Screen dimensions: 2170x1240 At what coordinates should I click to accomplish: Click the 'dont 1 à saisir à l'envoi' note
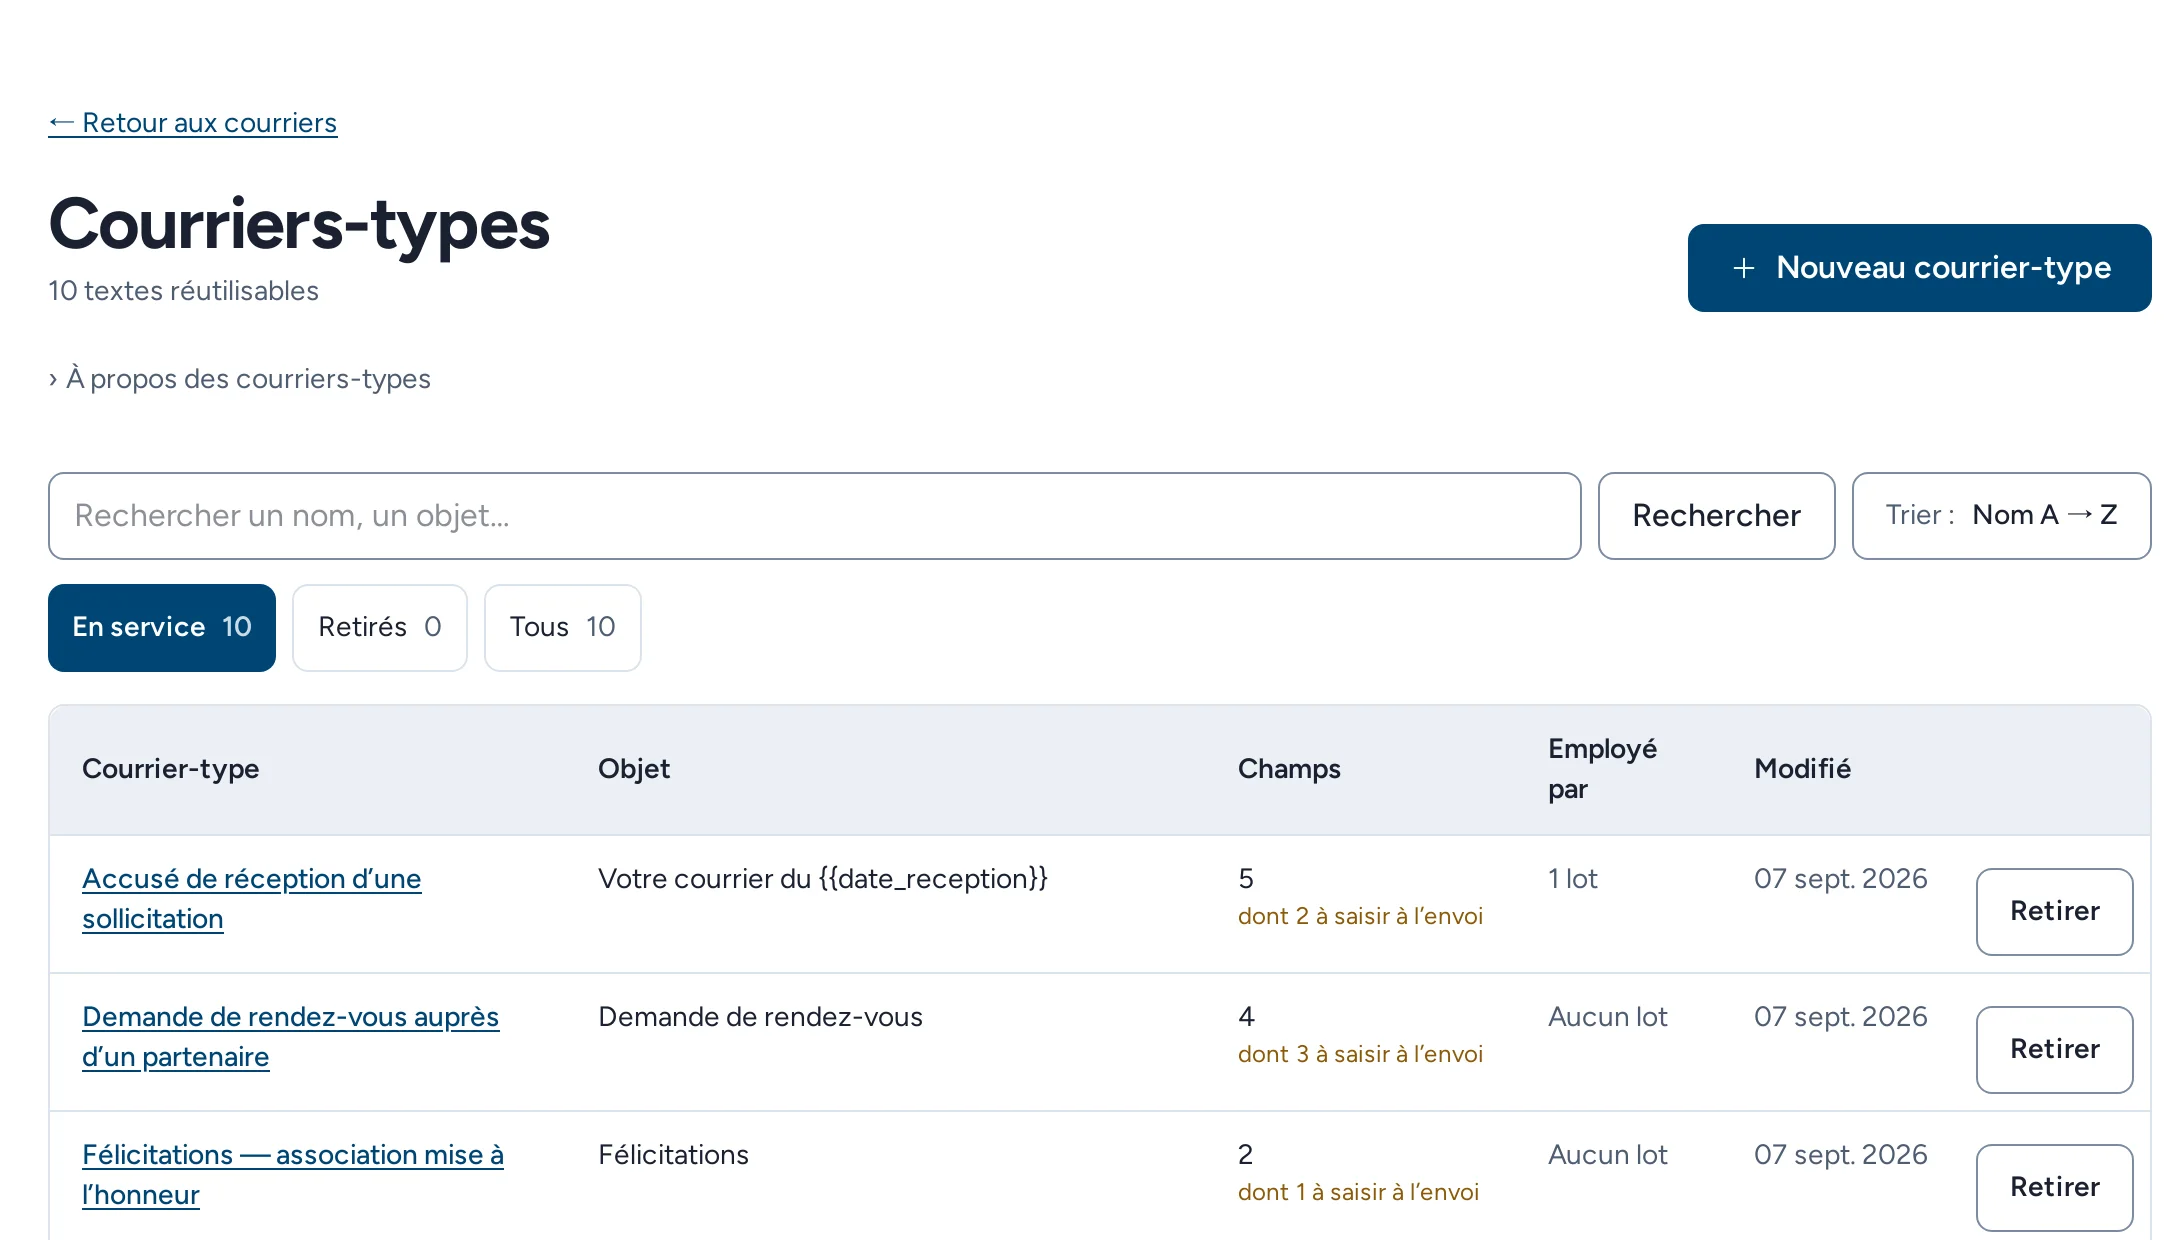point(1358,1192)
